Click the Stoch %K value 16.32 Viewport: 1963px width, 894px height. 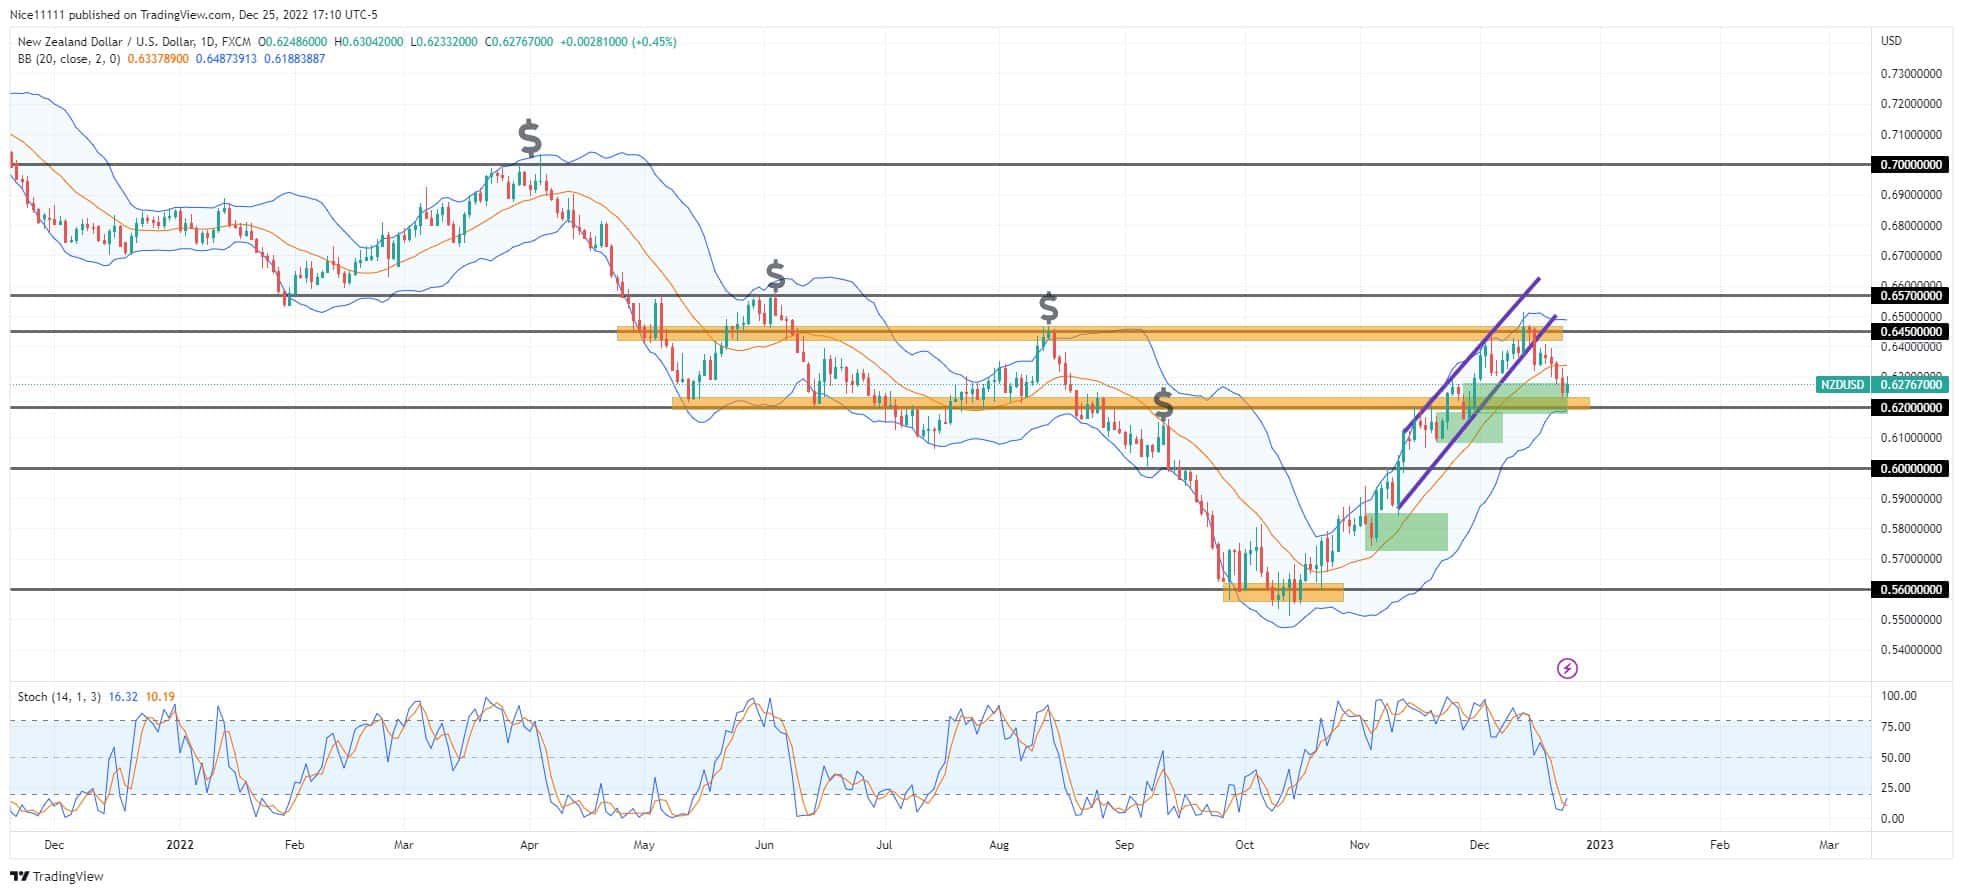(123, 697)
